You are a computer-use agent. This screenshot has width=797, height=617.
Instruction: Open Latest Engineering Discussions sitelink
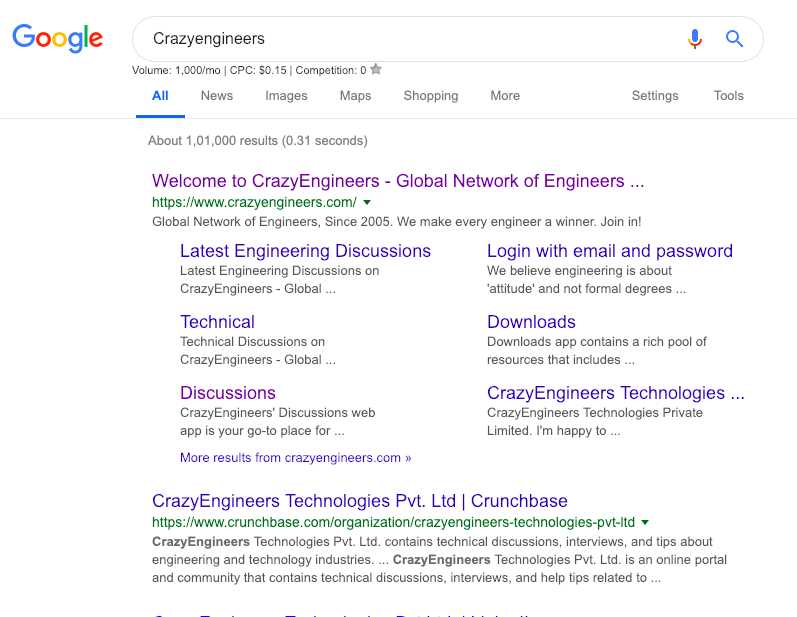[305, 251]
